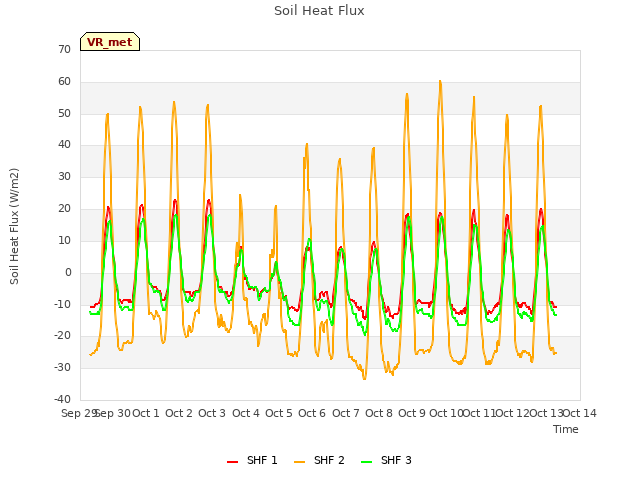Toggle the SHF 3 legend entry
The height and width of the screenshot is (480, 640).
tap(387, 460)
